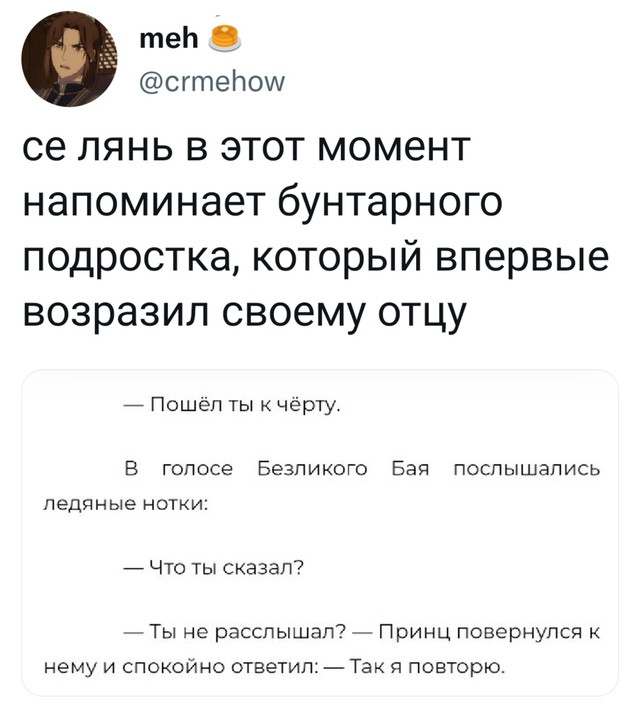Click the pancake emoji next to meh
This screenshot has height=709, width=640.
(224, 38)
